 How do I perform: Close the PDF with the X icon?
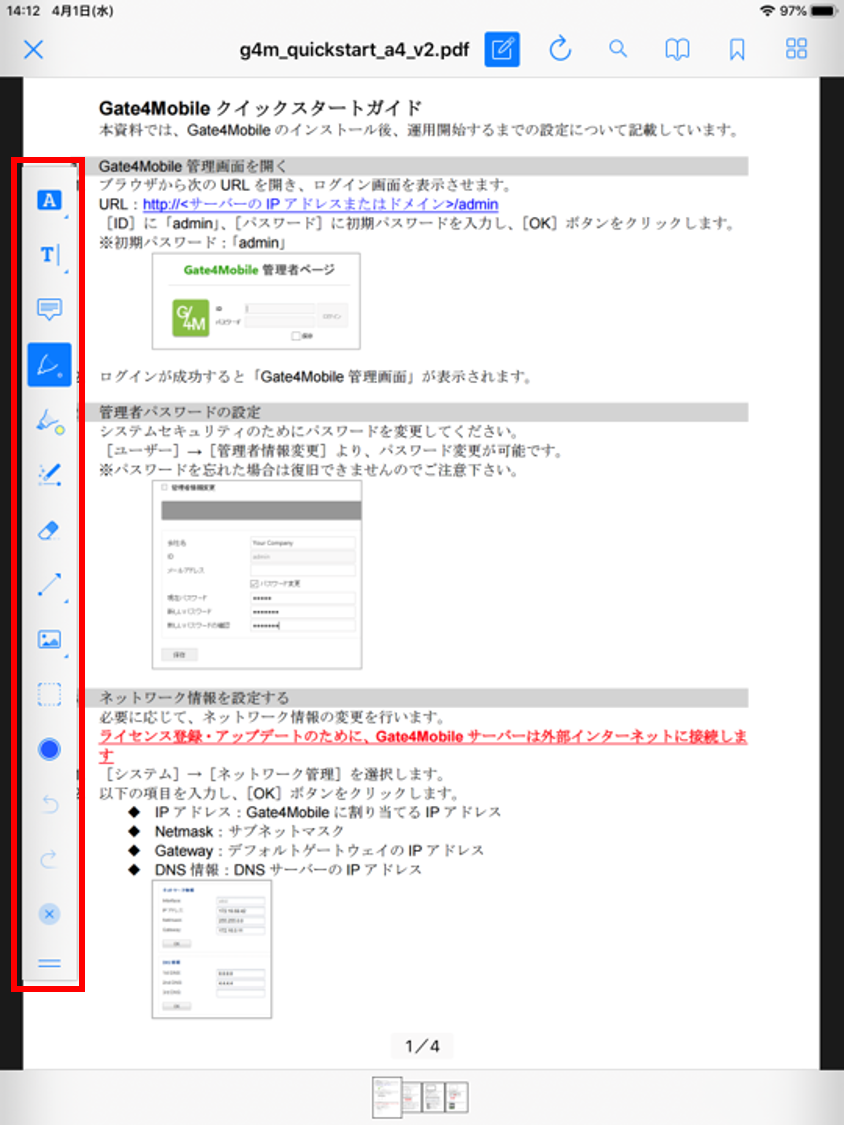click(34, 50)
